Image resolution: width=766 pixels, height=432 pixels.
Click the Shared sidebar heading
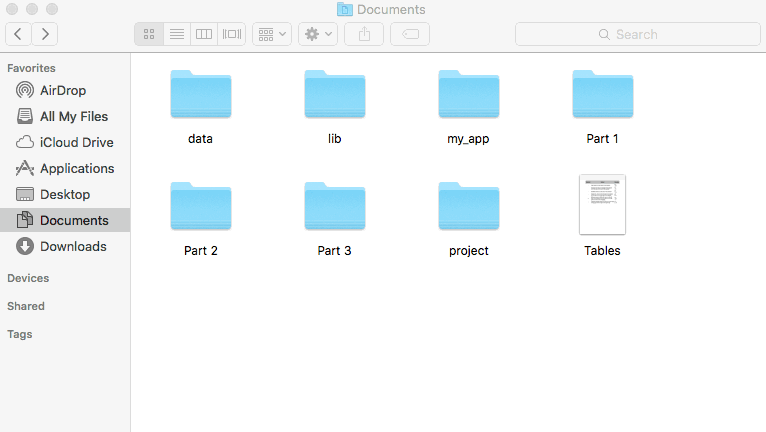pyautogui.click(x=26, y=306)
